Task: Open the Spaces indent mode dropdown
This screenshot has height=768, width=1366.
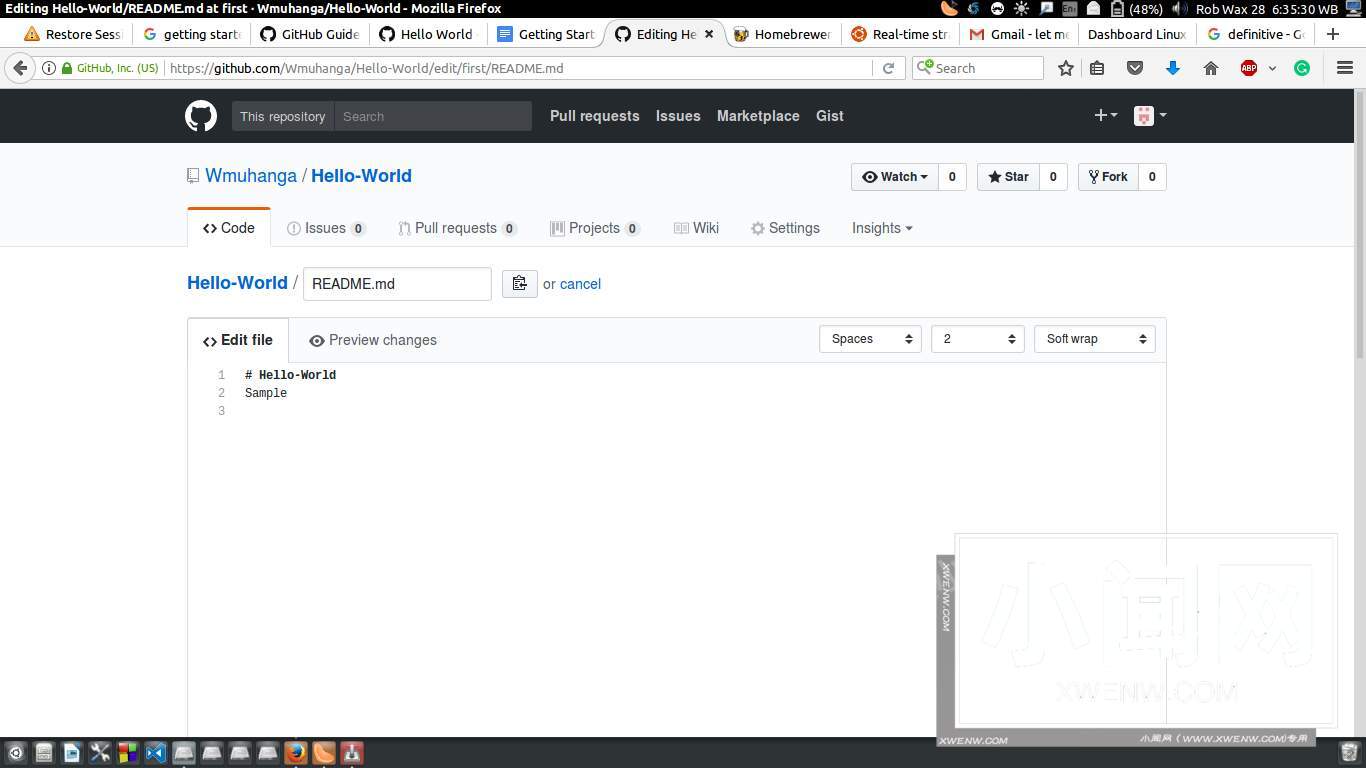Action: [x=870, y=339]
